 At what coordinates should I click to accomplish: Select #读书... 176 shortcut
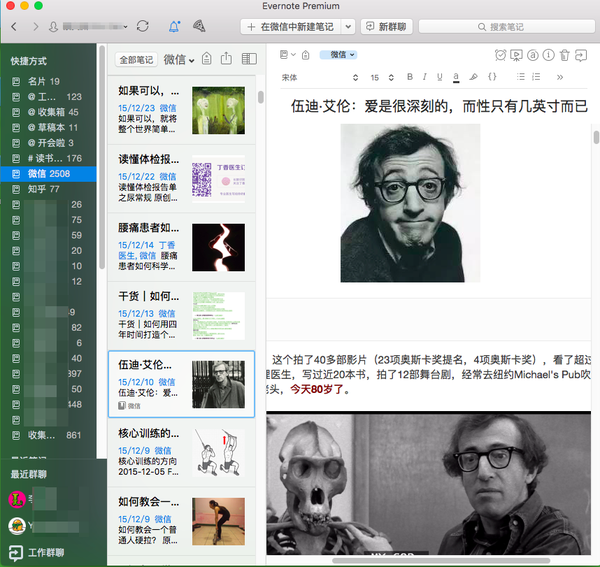tap(49, 158)
